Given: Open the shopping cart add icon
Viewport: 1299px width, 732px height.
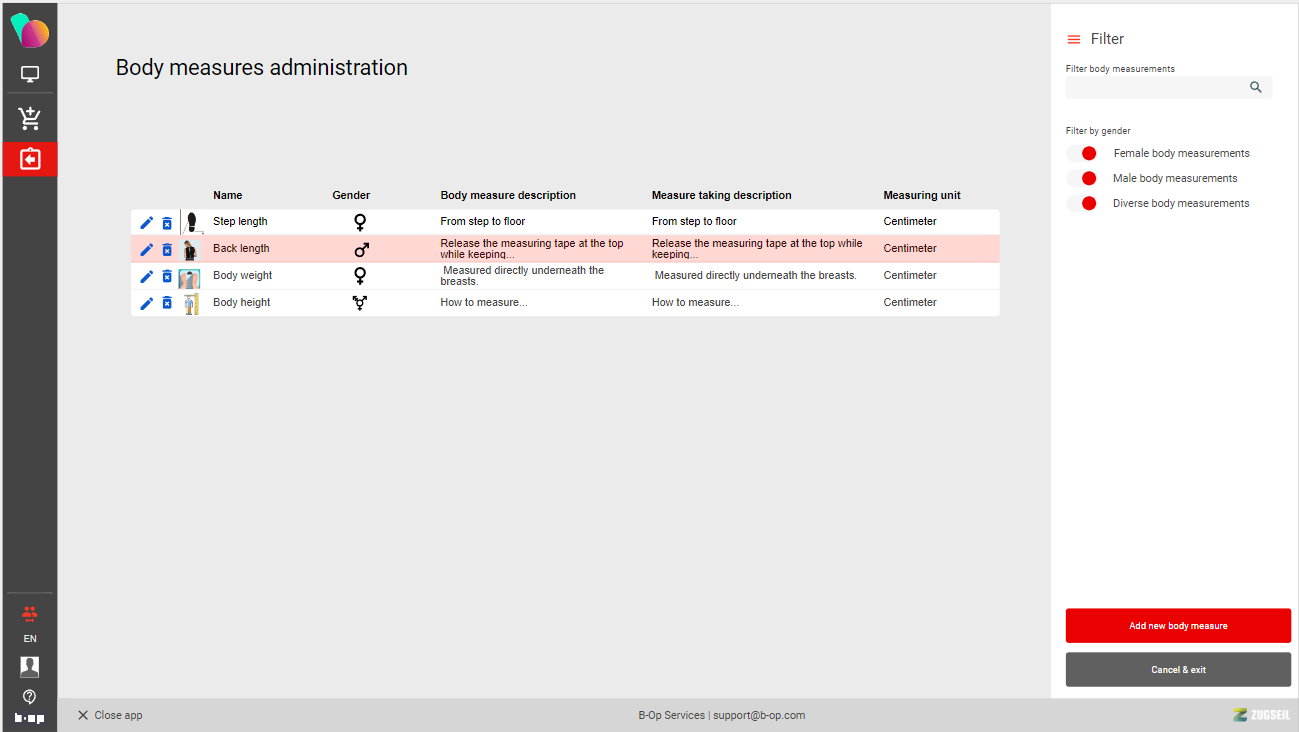Looking at the screenshot, I should click(30, 118).
